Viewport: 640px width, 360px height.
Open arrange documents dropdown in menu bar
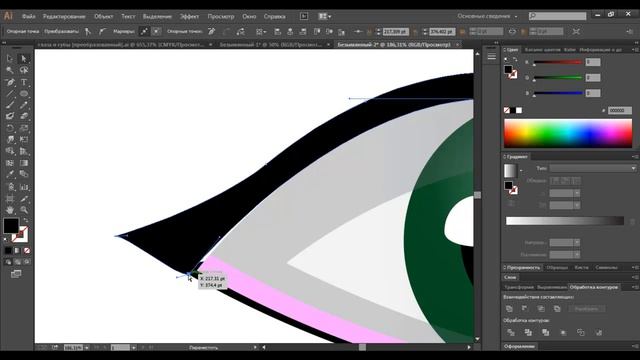324,16
